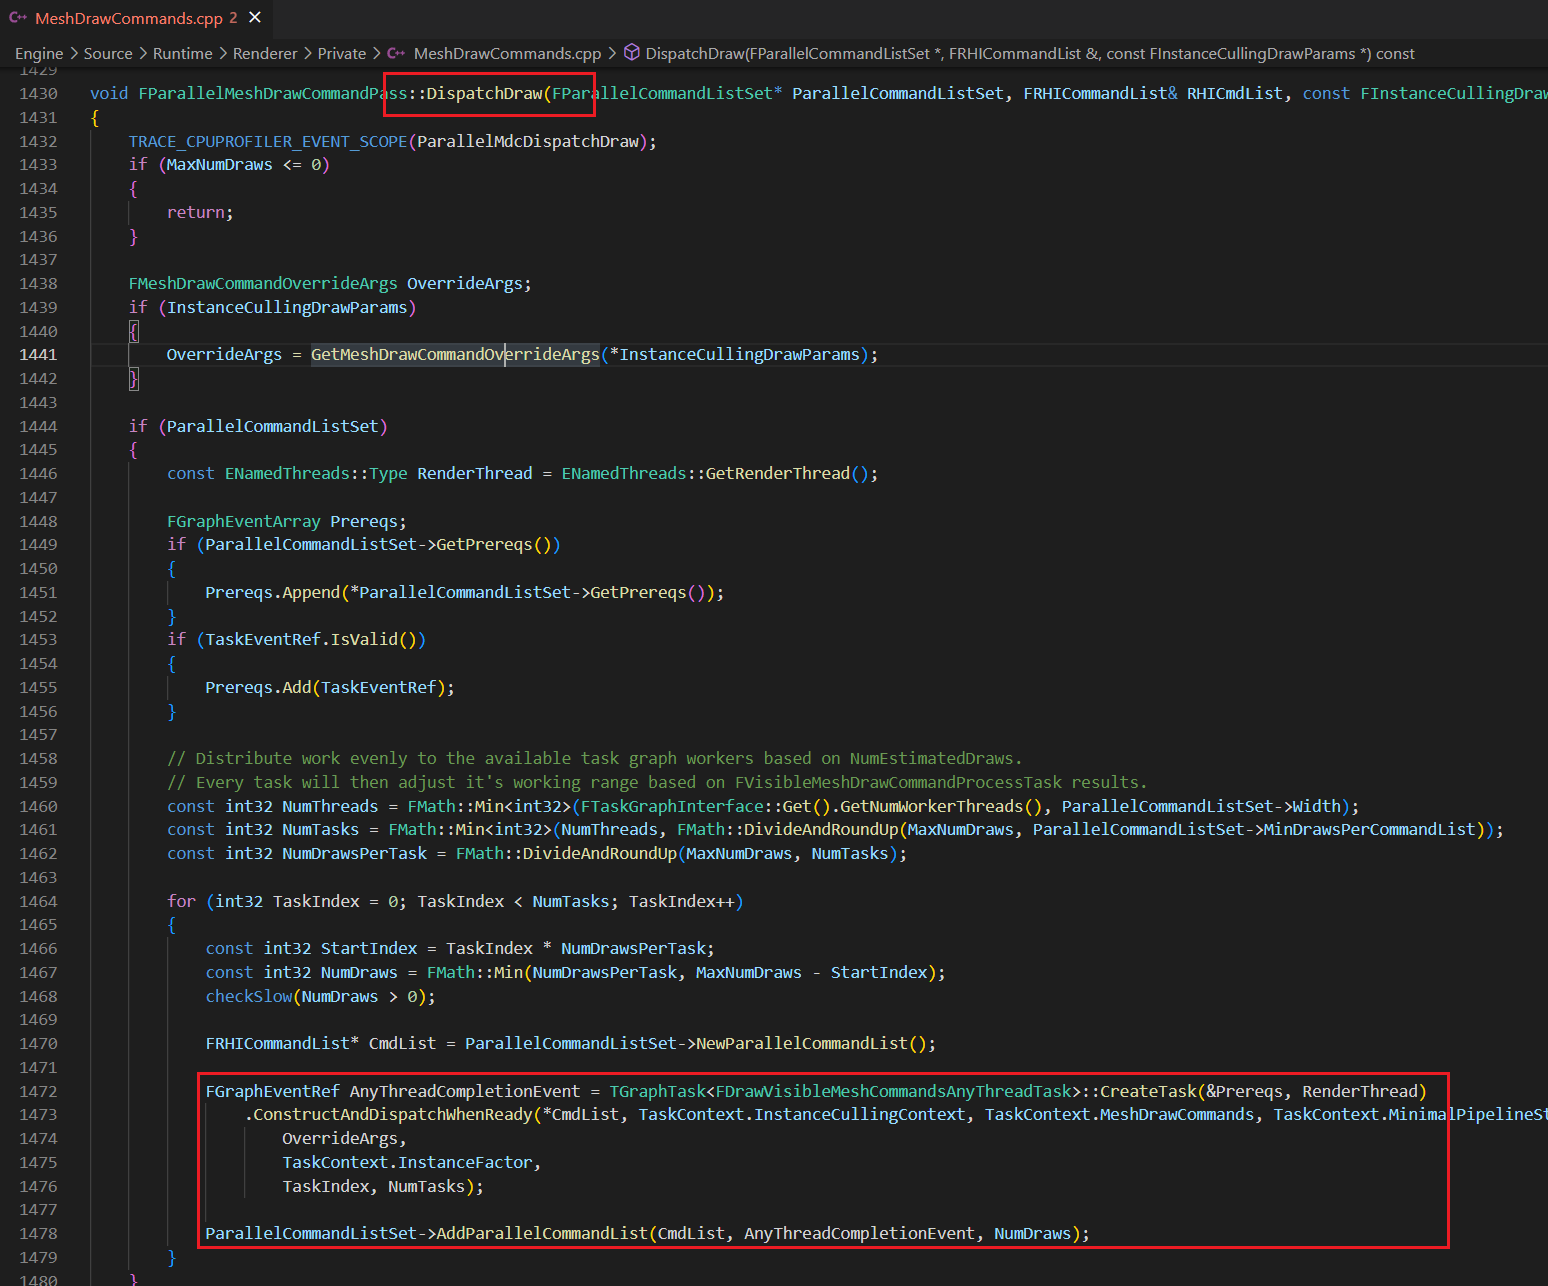This screenshot has width=1548, height=1286.
Task: Click the C++ file icon in the editor tab
Action: pyautogui.click(x=18, y=18)
